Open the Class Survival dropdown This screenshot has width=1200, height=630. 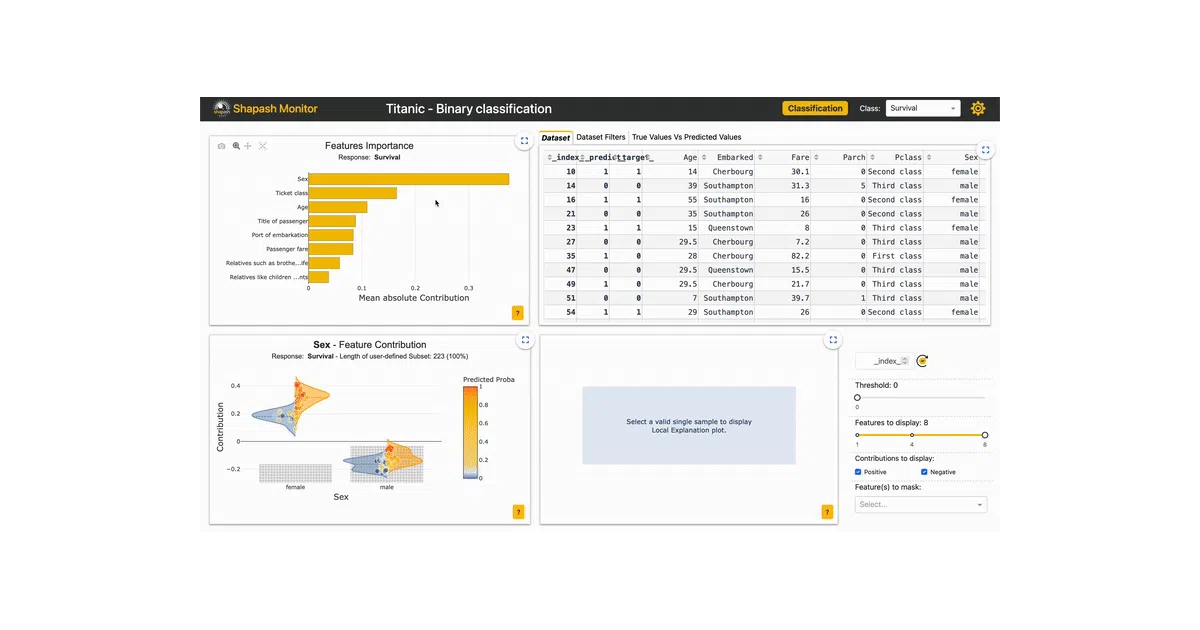tap(923, 108)
